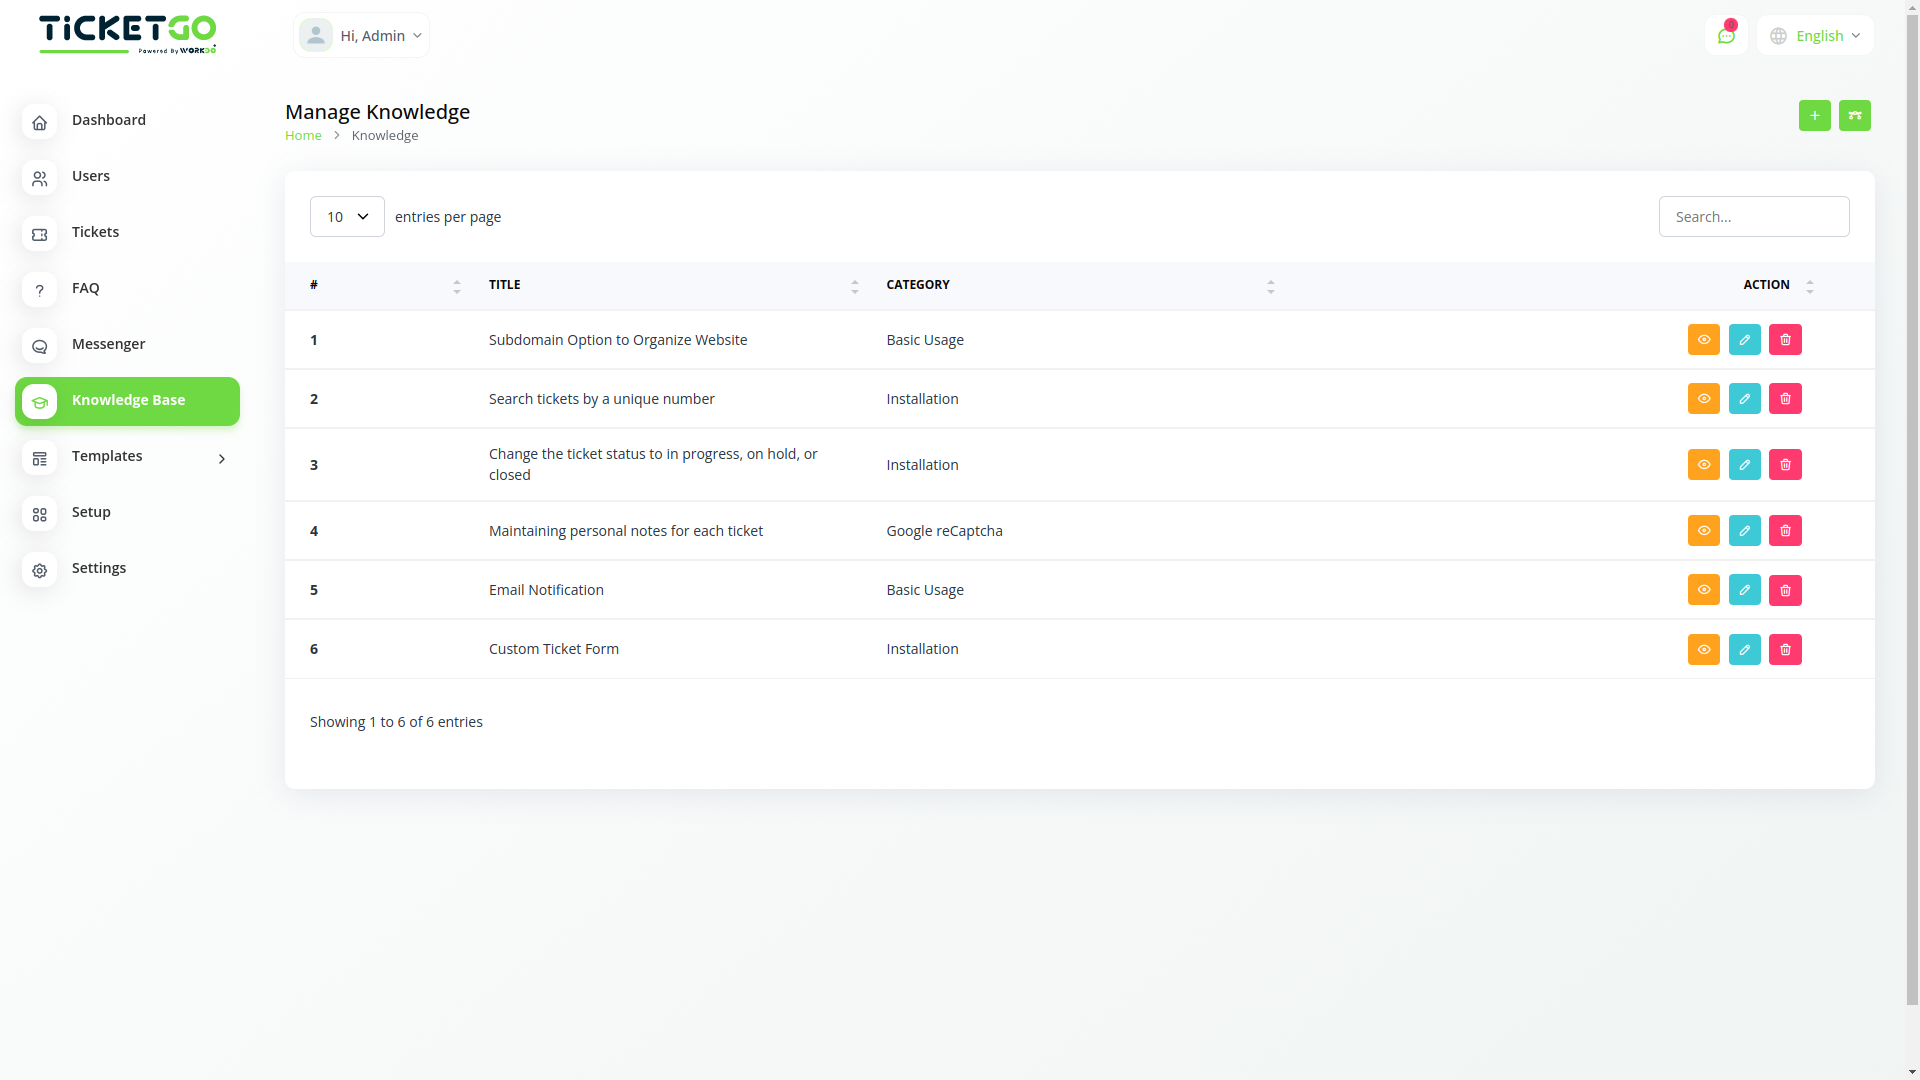Open the green knowledge category sitemap icon
This screenshot has height=1080, width=1920.
click(1855, 115)
